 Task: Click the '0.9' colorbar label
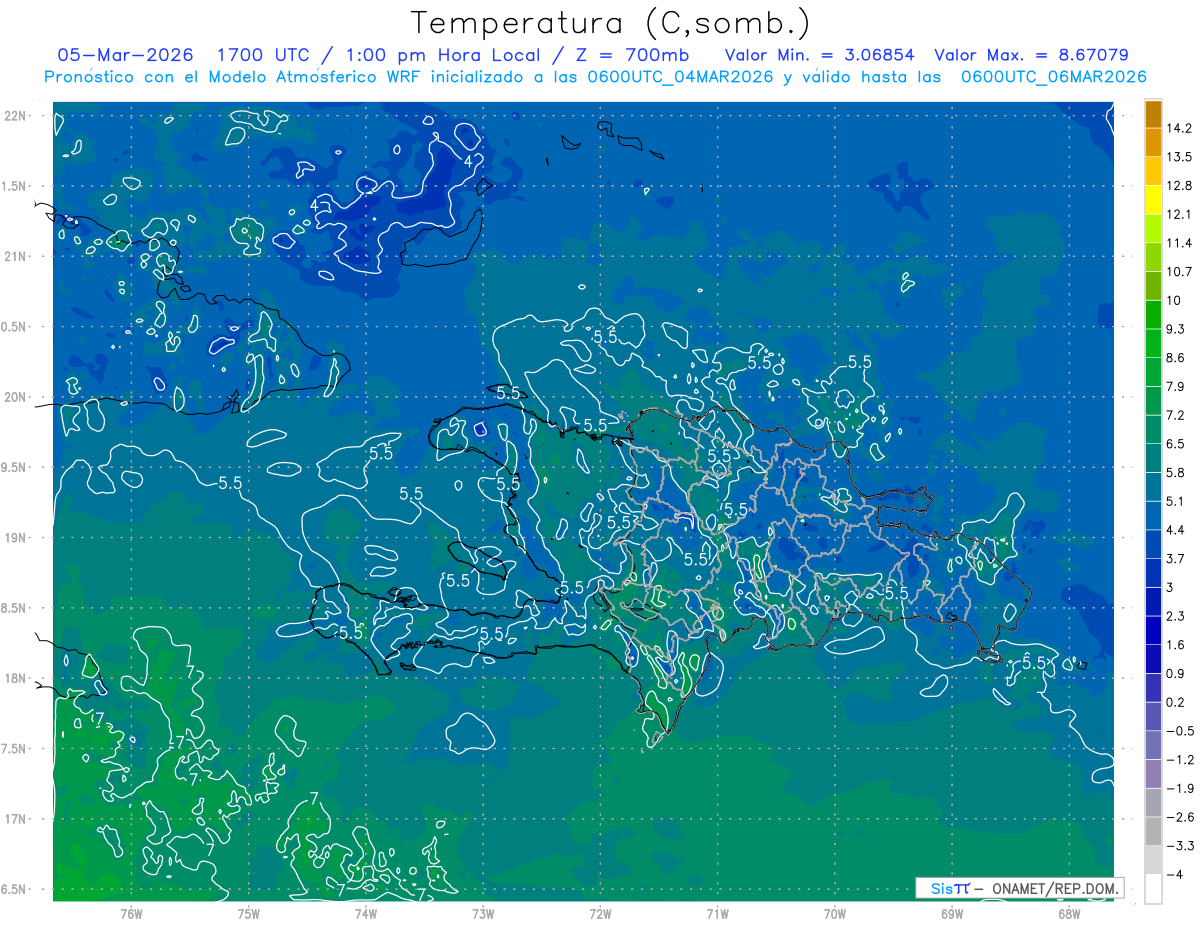coord(1175,673)
